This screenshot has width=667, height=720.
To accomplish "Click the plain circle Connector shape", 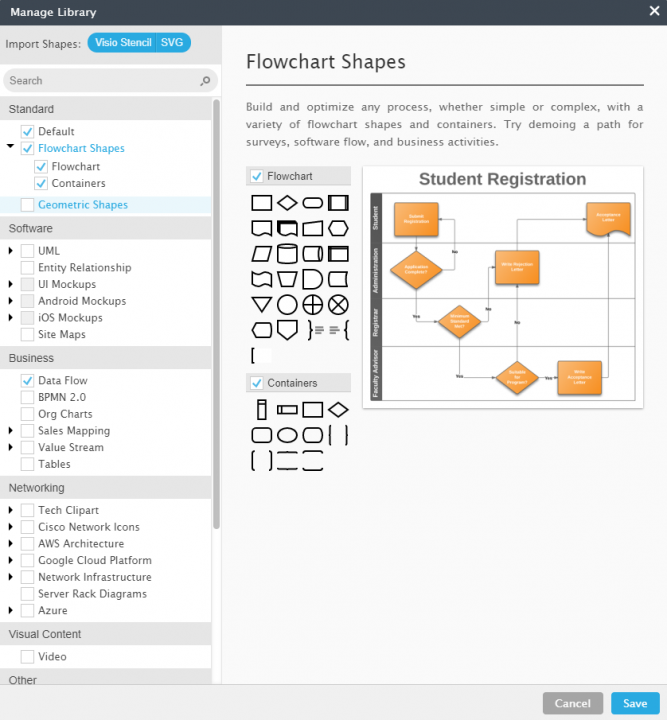I will click(287, 305).
